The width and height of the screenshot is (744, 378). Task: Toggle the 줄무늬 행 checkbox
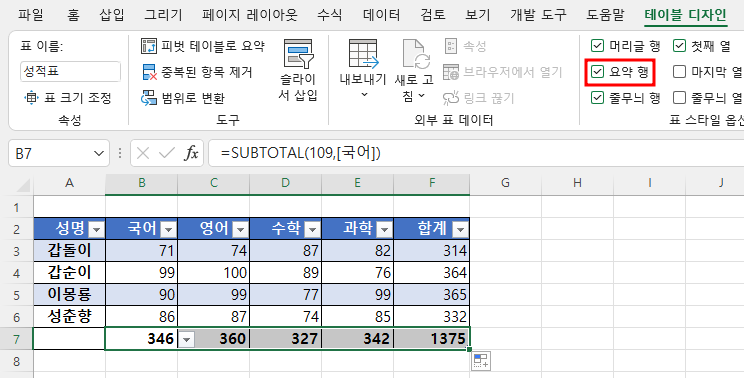[597, 98]
